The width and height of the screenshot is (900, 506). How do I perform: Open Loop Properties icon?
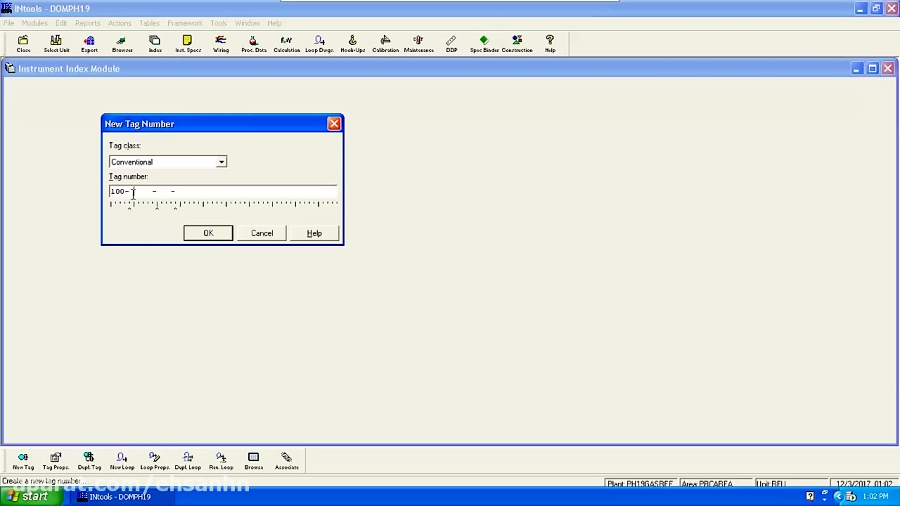click(154, 461)
